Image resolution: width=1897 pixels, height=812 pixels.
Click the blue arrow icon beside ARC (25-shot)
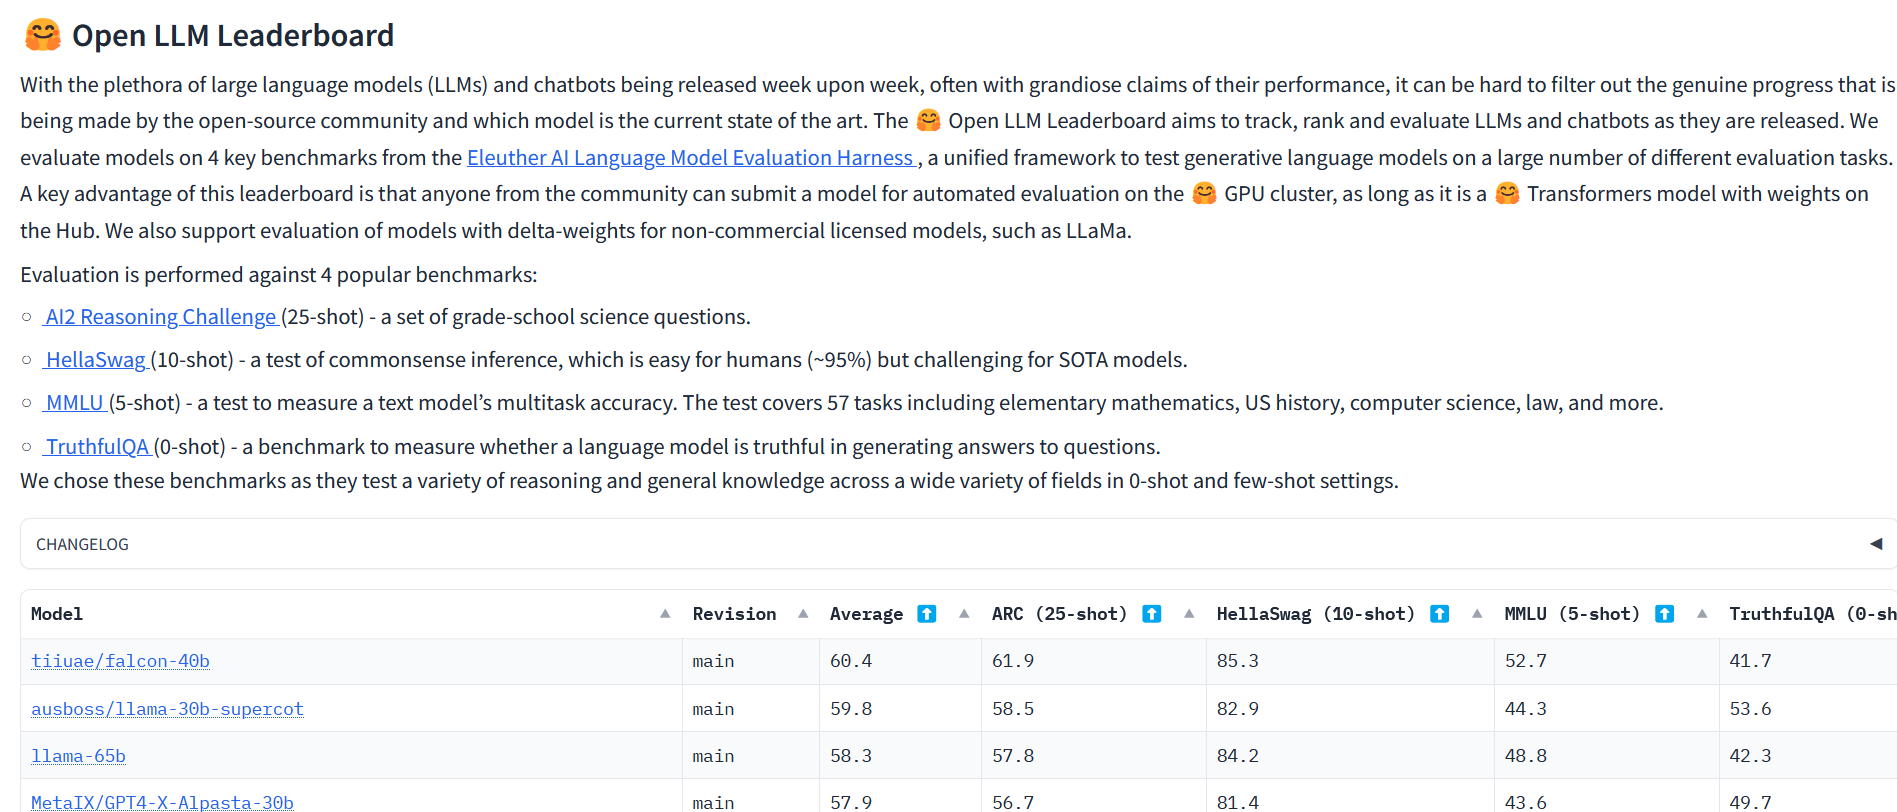[x=1152, y=614]
